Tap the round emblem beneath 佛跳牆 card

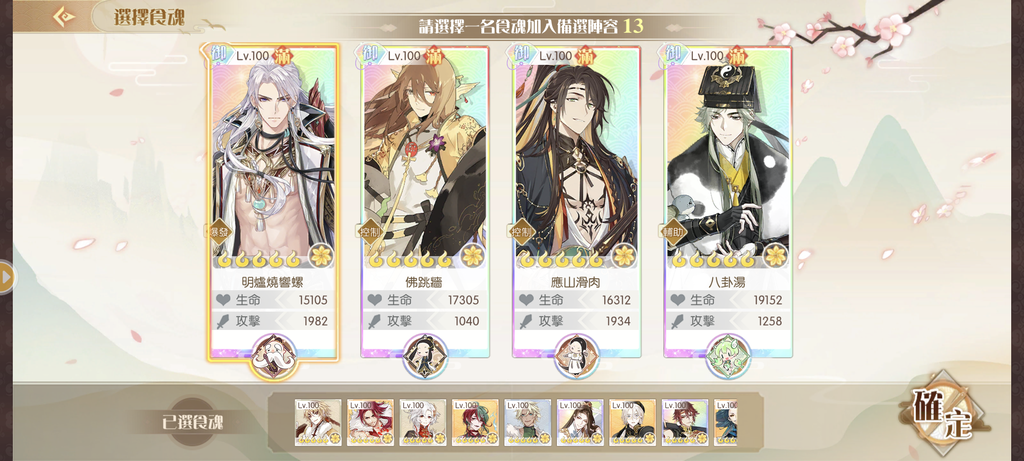[425, 357]
